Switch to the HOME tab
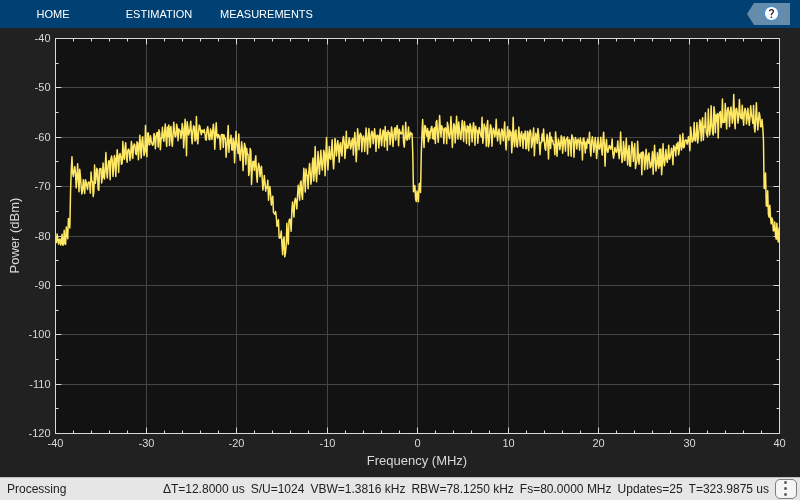Image resolution: width=800 pixels, height=500 pixels. (x=53, y=14)
